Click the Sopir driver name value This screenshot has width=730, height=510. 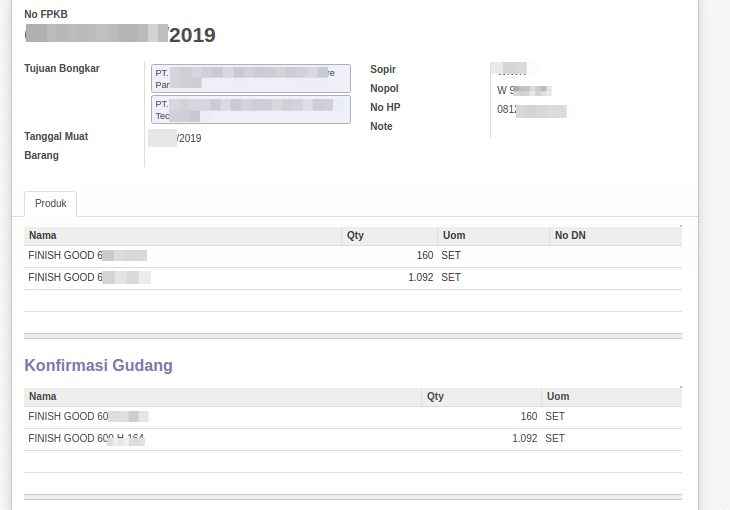pyautogui.click(x=513, y=70)
